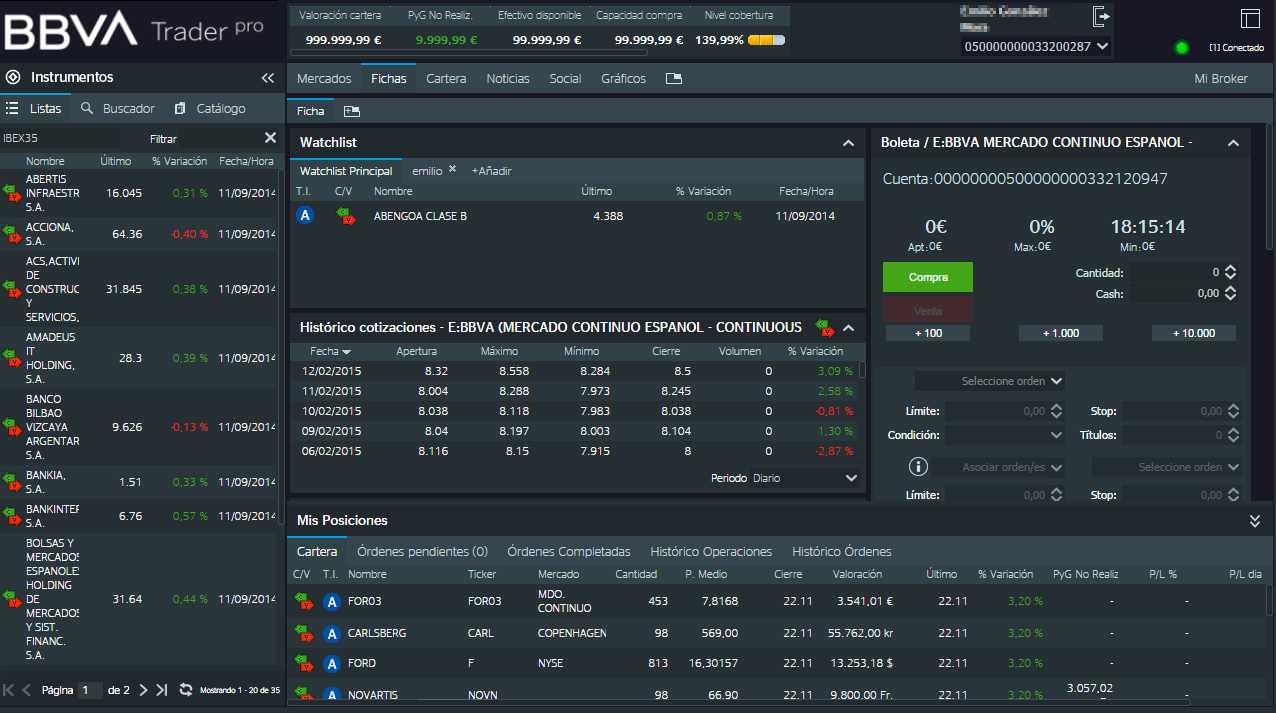Click buy/sell icon for ABERTIS INFRAESTR

[x=12, y=192]
